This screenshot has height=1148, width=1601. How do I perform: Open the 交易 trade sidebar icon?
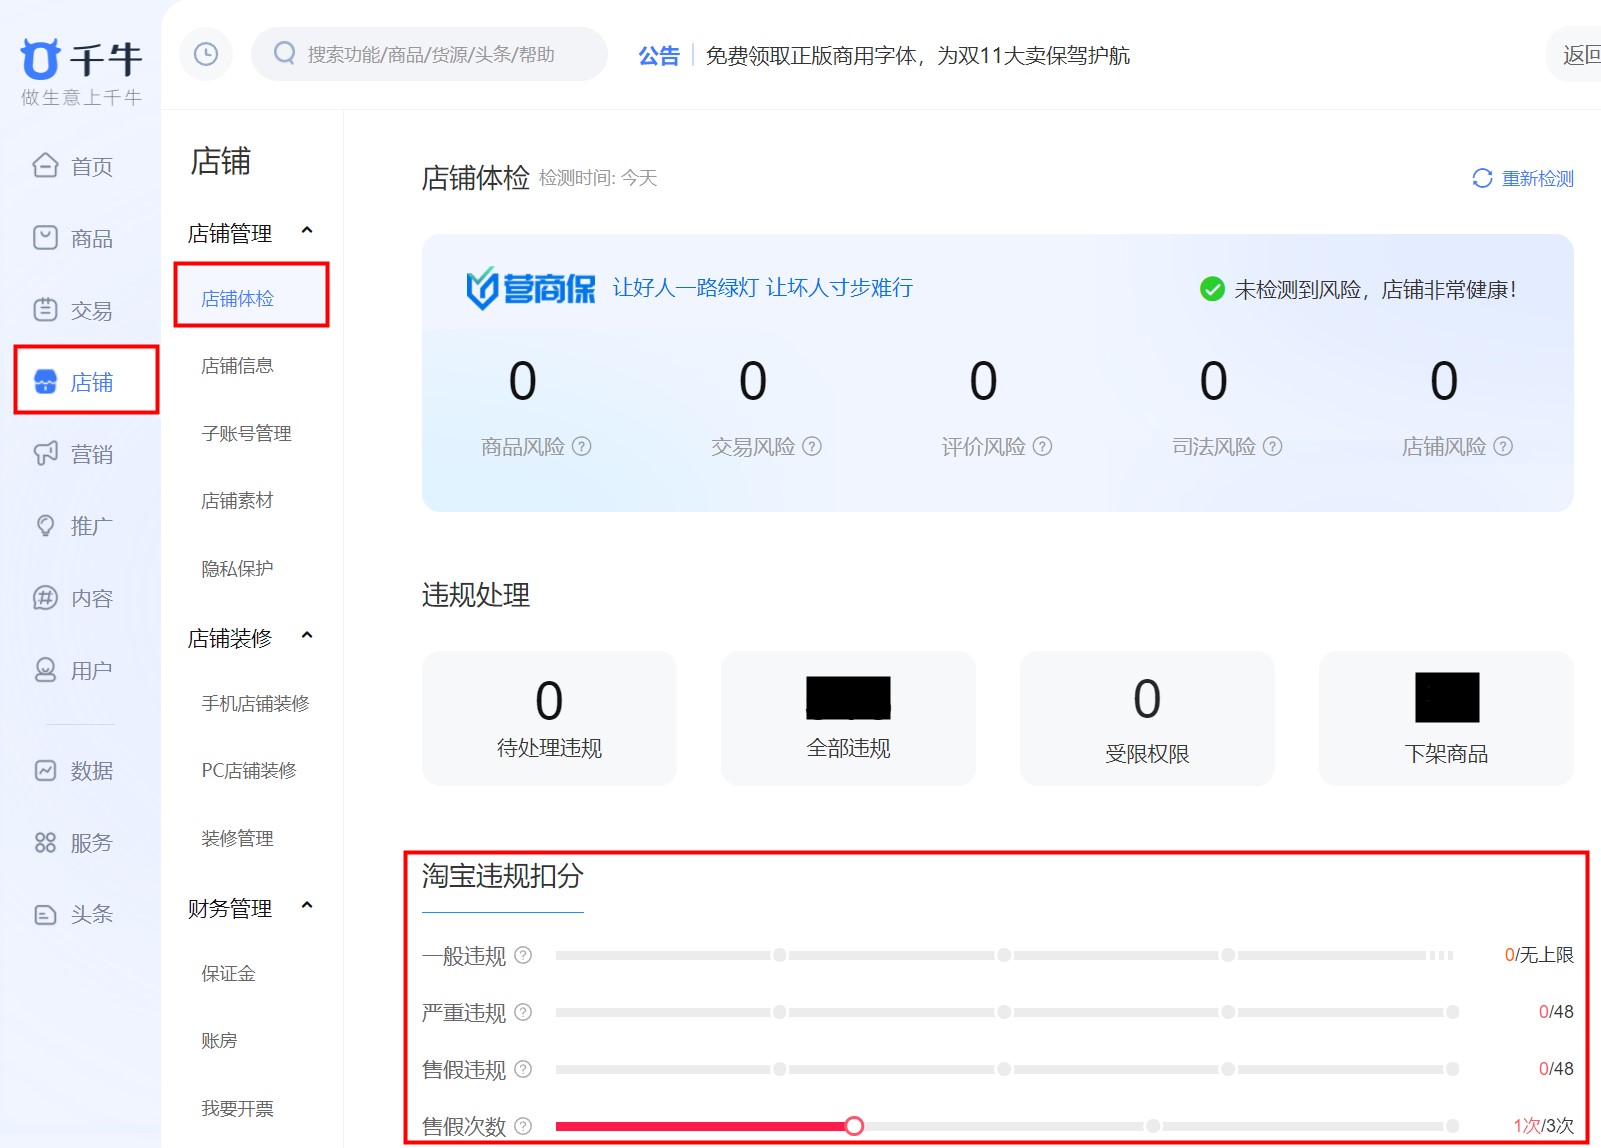click(x=45, y=310)
